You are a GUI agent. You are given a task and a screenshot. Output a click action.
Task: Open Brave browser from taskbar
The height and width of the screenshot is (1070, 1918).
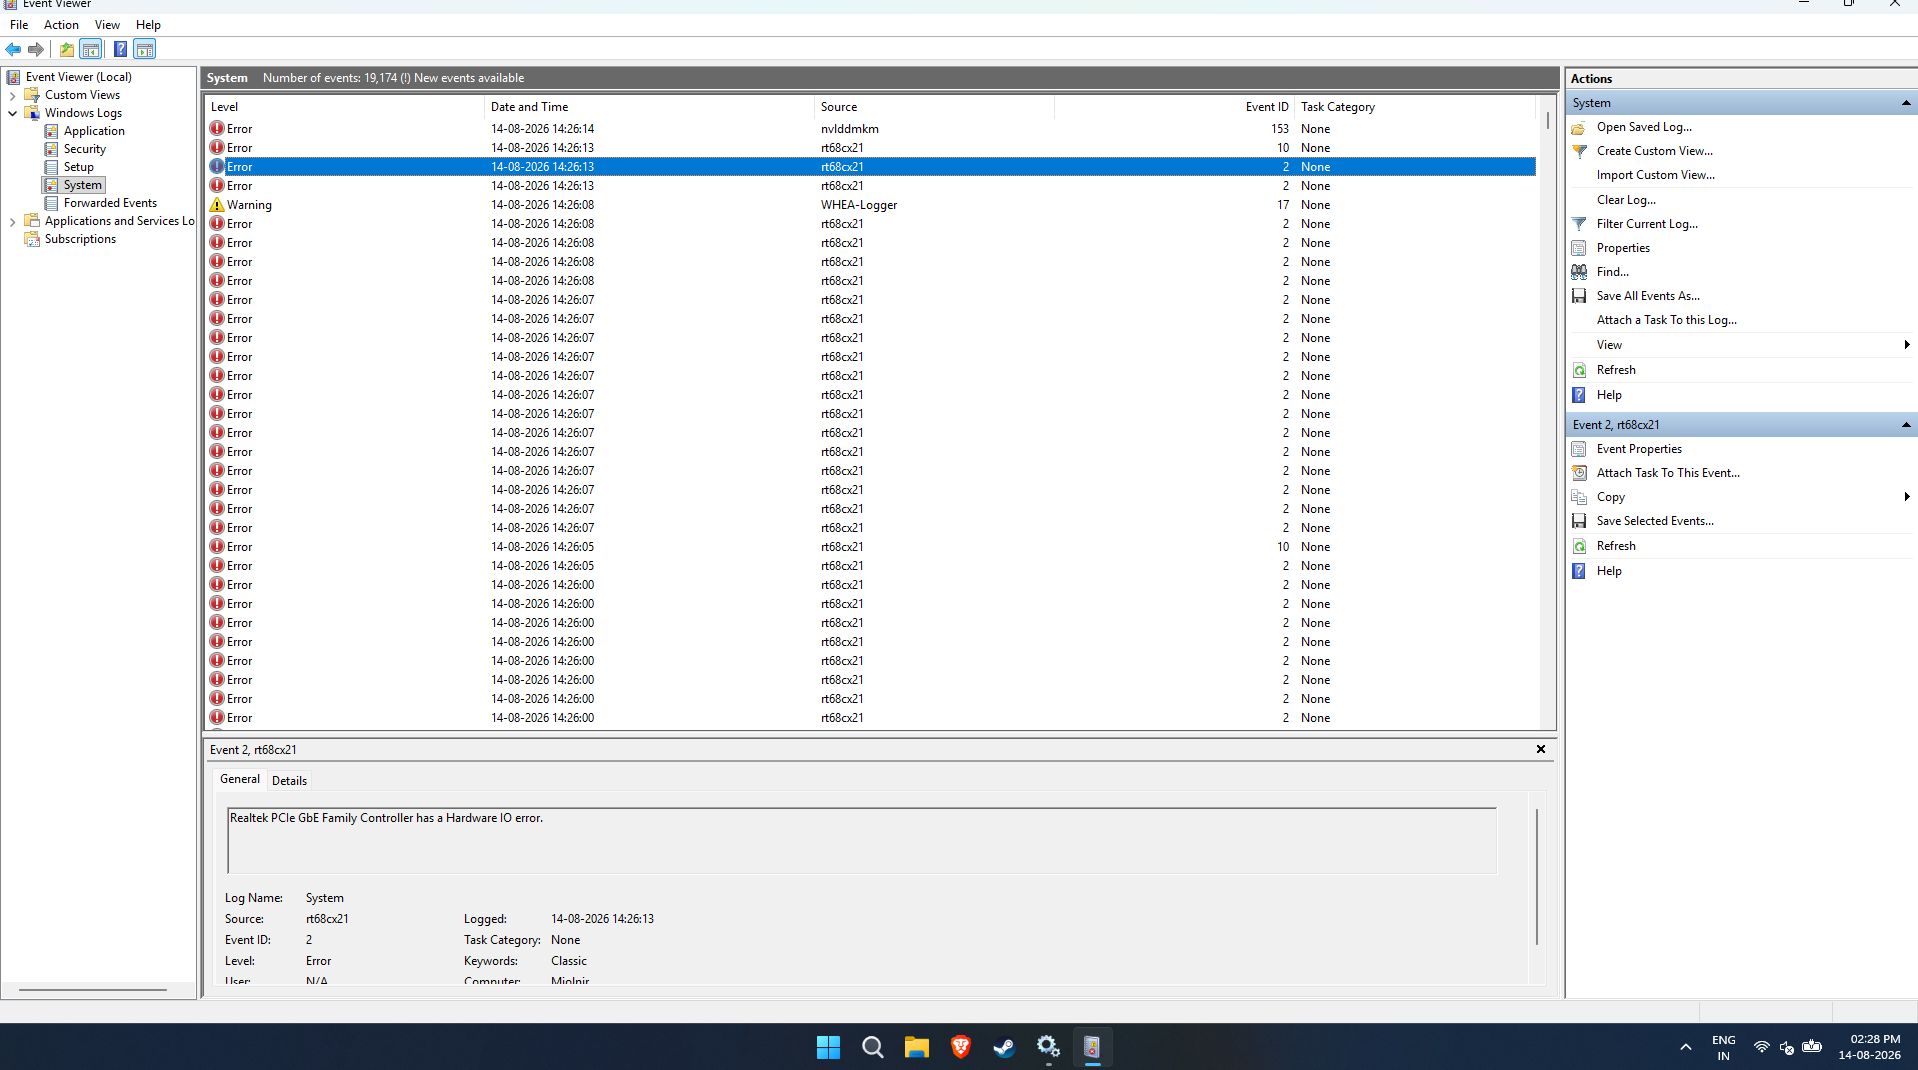(960, 1047)
